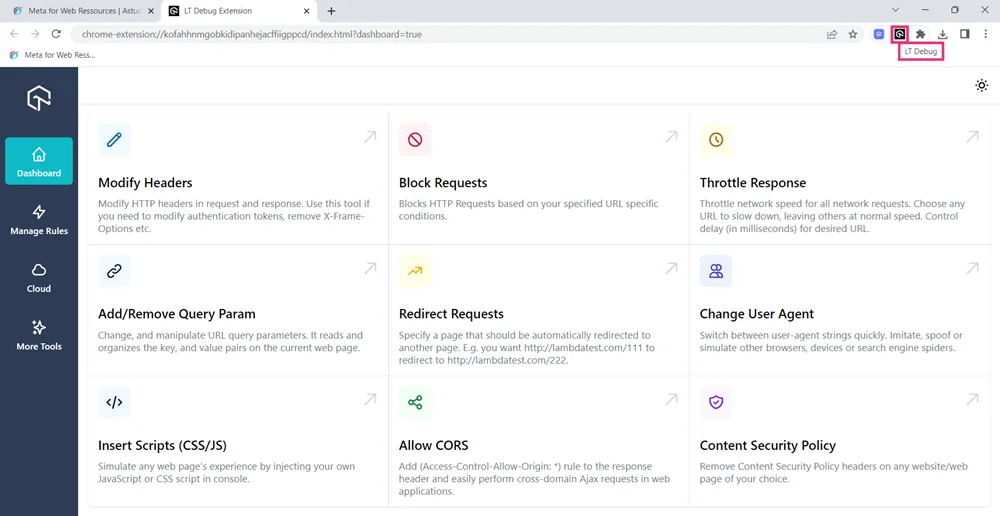Open Redirect Requests via its arrow icon
This screenshot has height=516, width=1000.
[671, 268]
